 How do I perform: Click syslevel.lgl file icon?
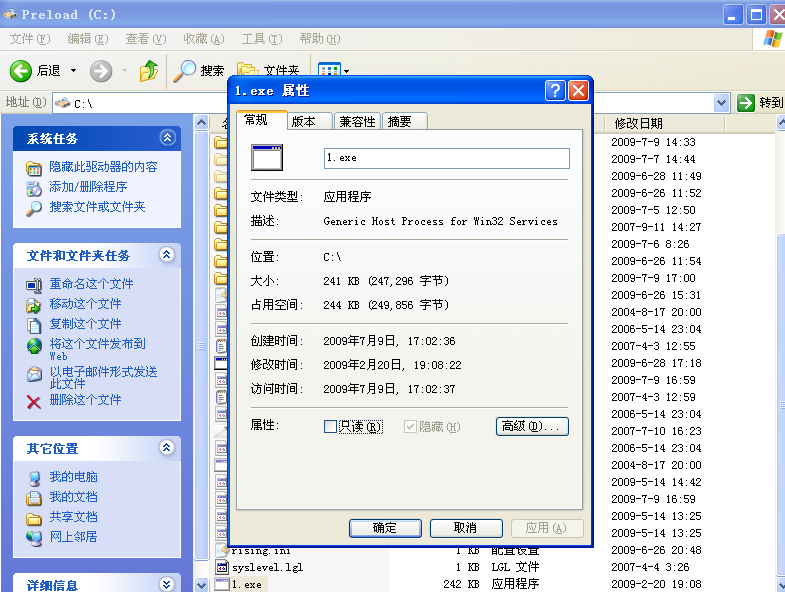(x=221, y=567)
